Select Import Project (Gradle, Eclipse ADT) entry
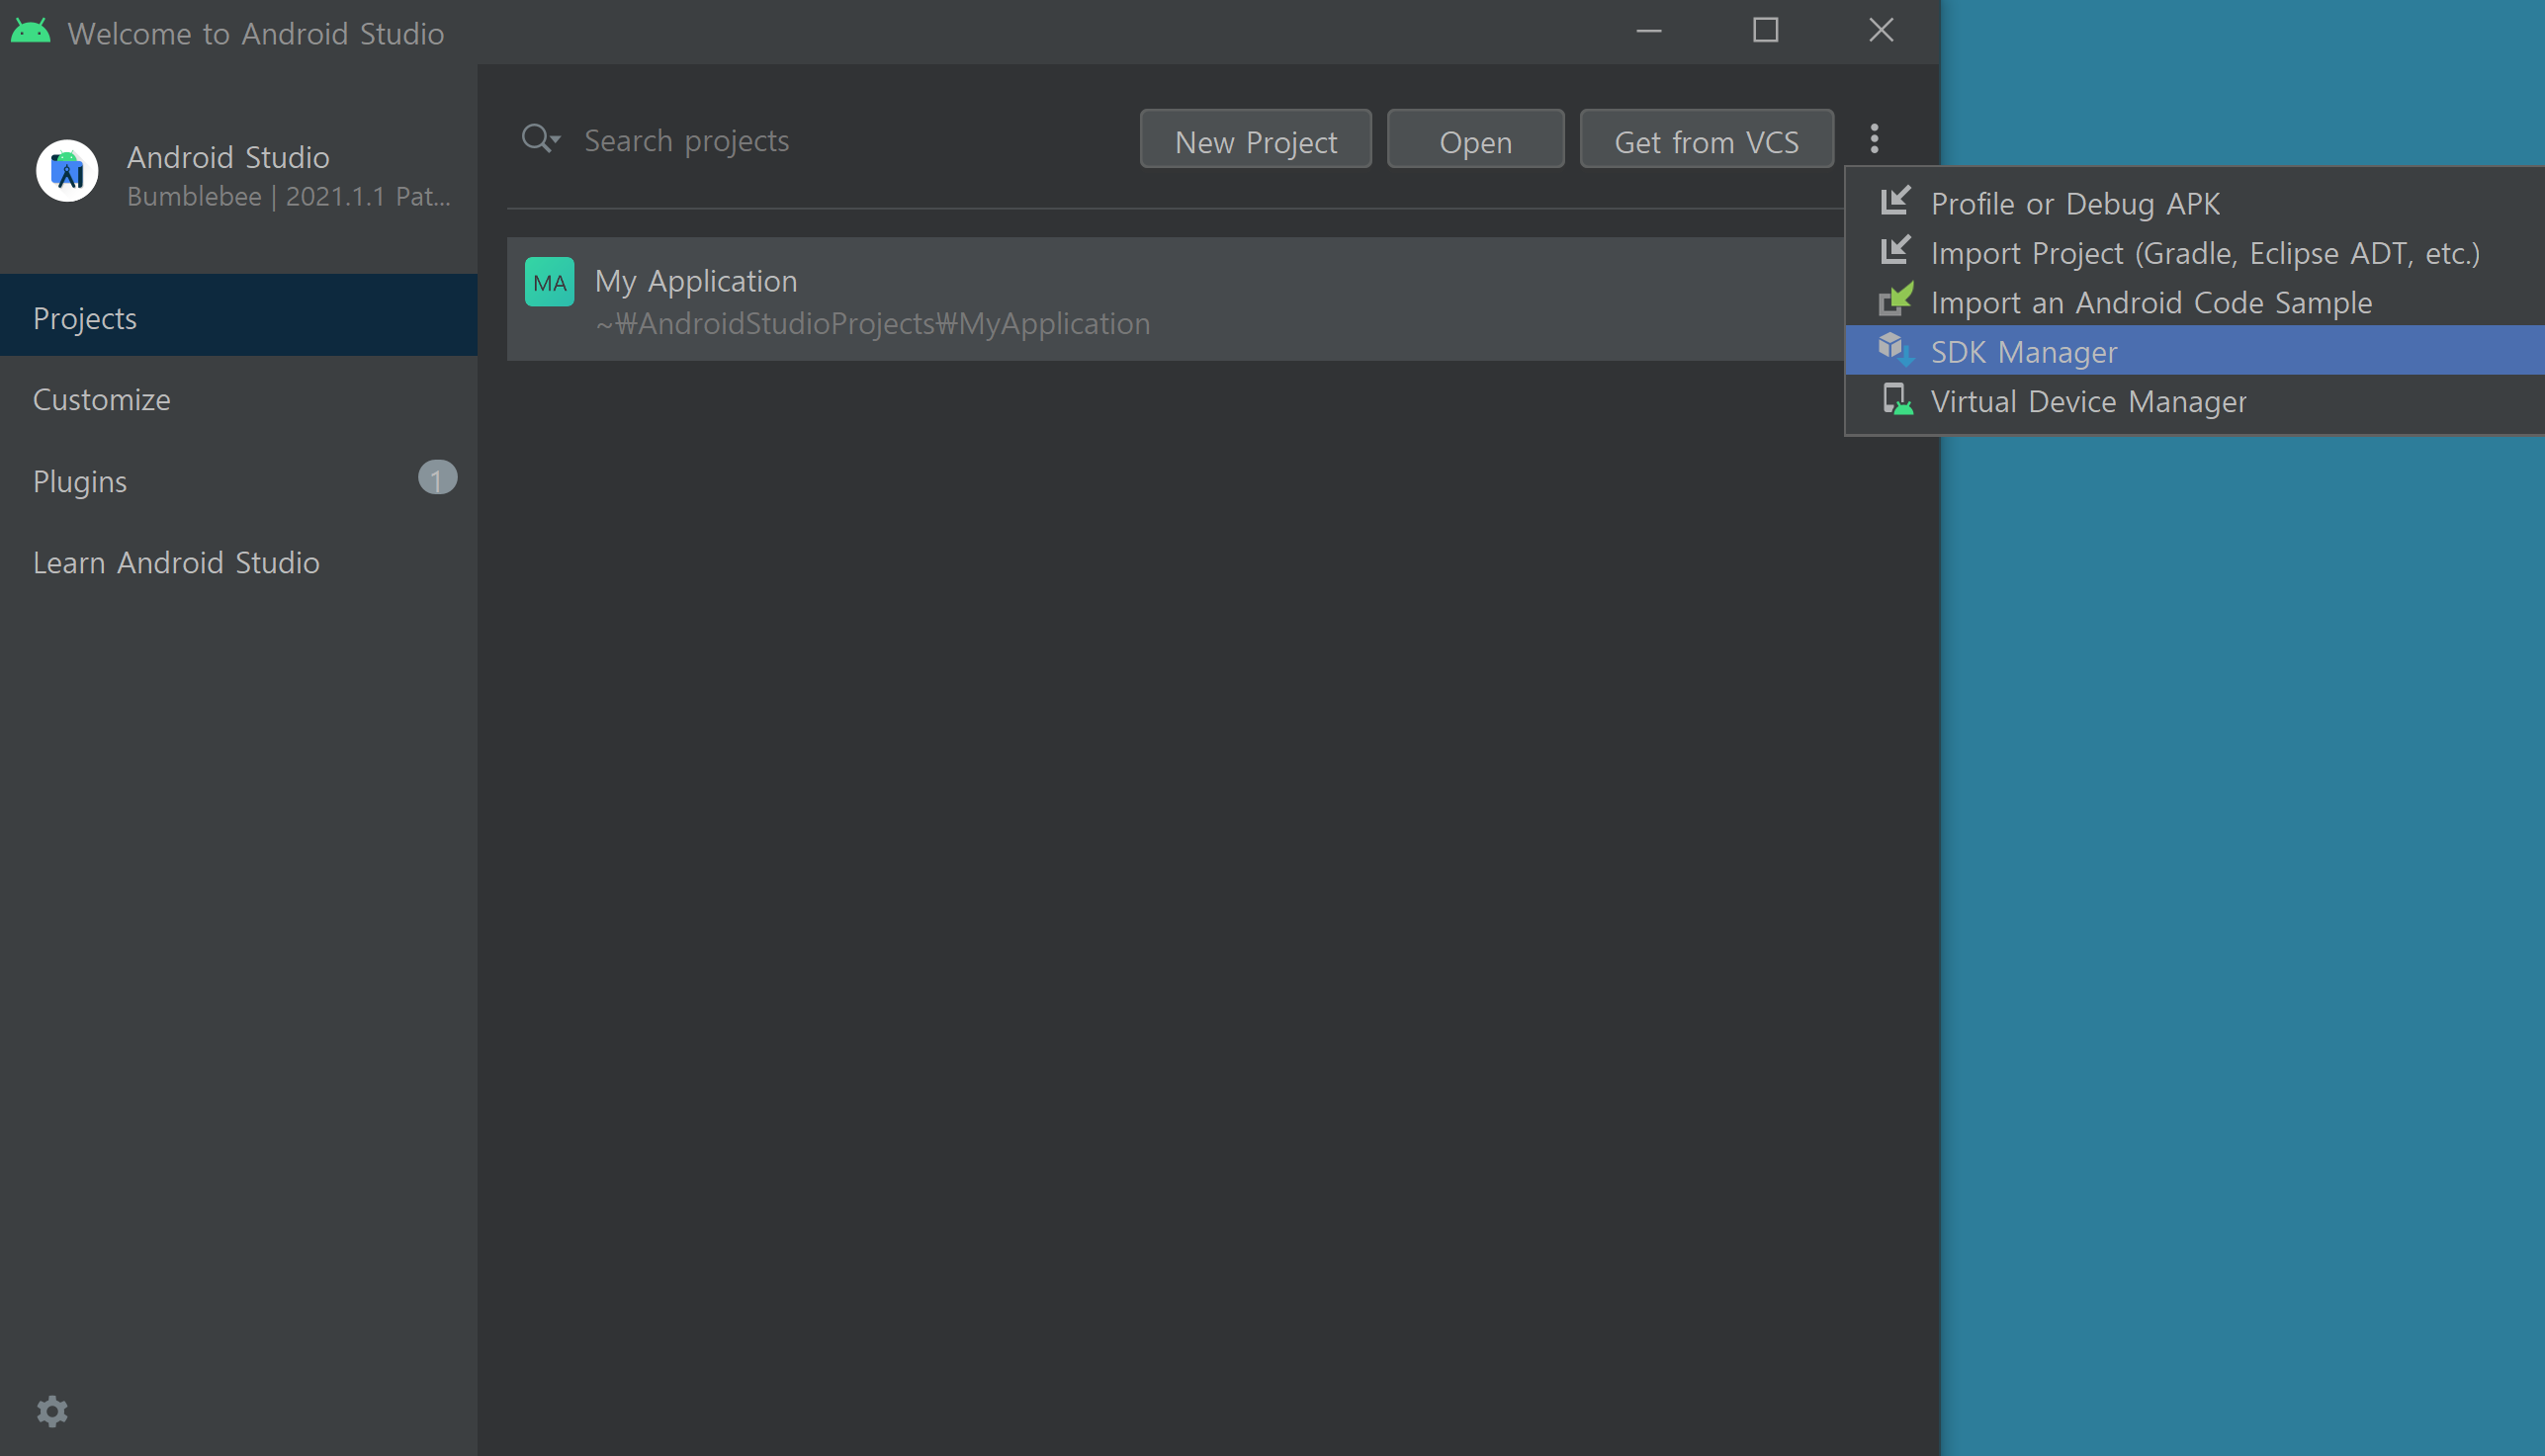2545x1456 pixels. pyautogui.click(x=2204, y=253)
